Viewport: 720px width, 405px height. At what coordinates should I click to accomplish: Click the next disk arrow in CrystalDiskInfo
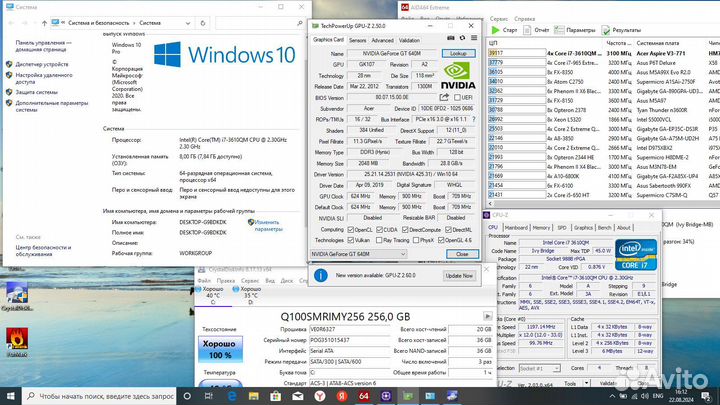point(487,316)
